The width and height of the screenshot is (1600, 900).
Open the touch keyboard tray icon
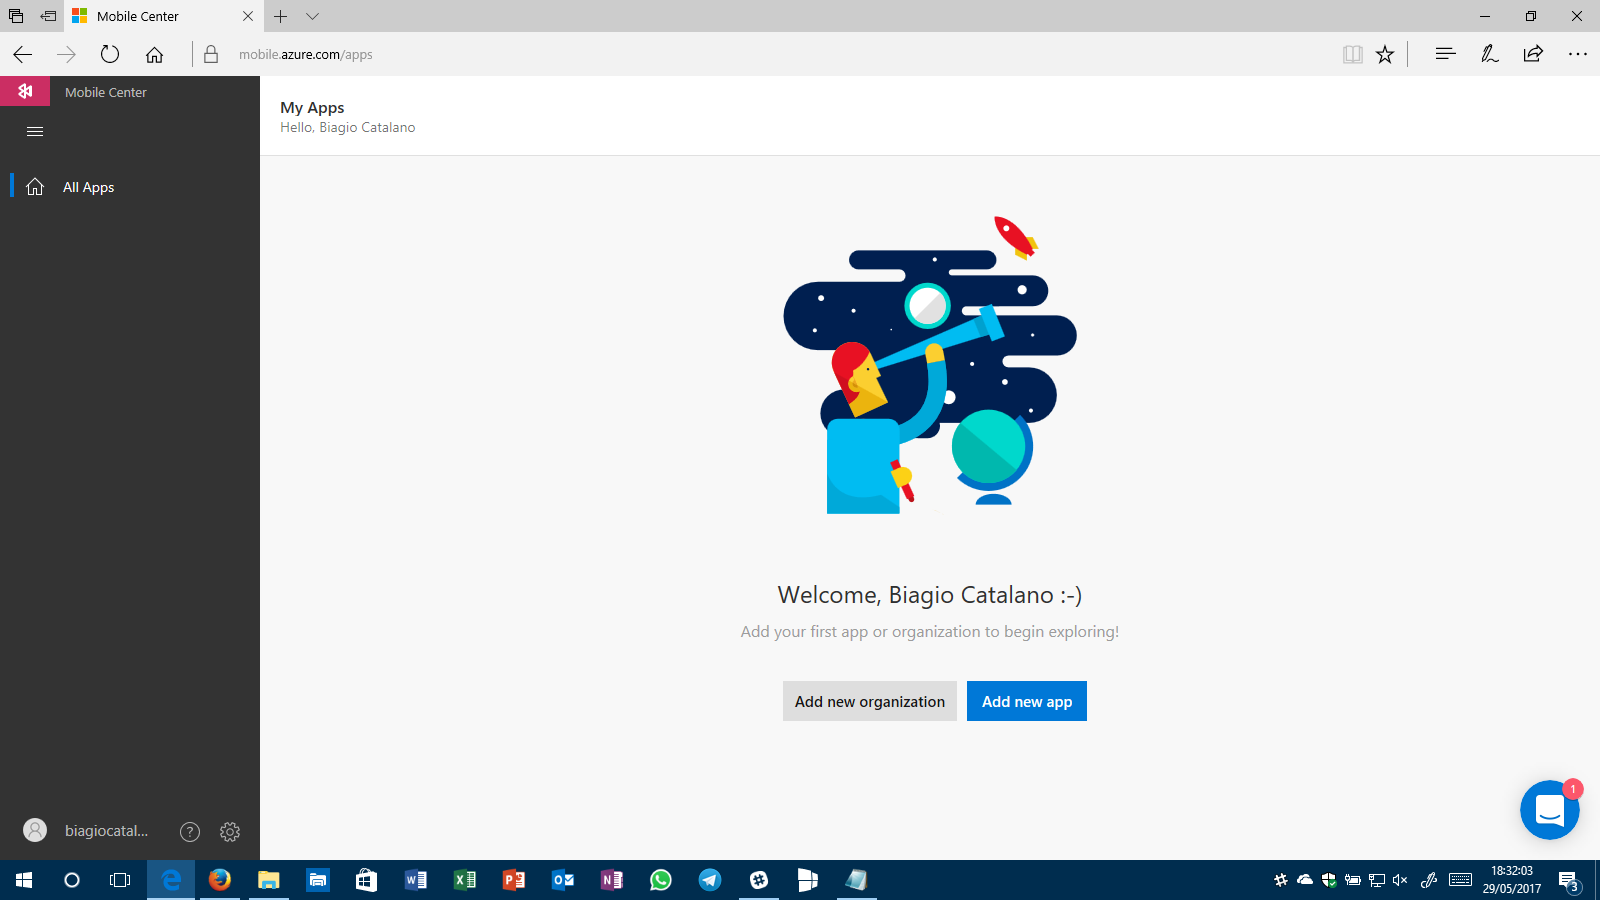click(x=1460, y=880)
